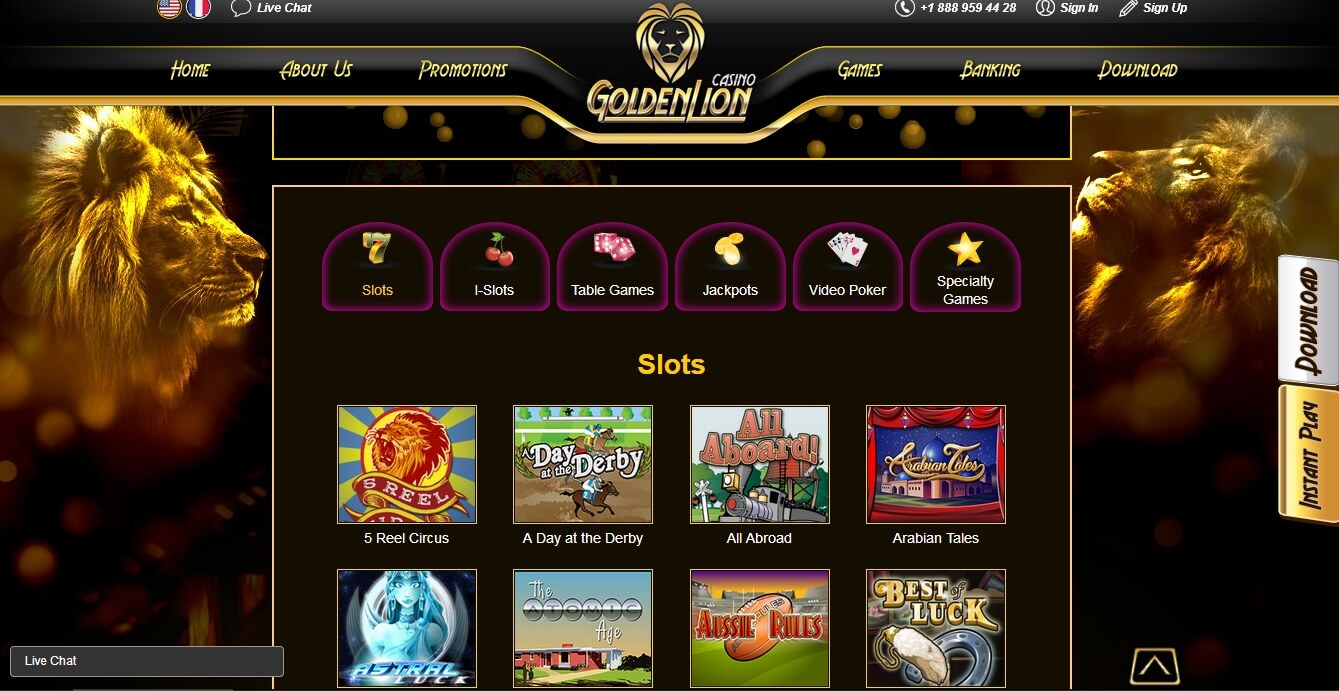Select the Video Poker cards category
Image resolution: width=1339 pixels, height=691 pixels.
pyautogui.click(x=847, y=266)
